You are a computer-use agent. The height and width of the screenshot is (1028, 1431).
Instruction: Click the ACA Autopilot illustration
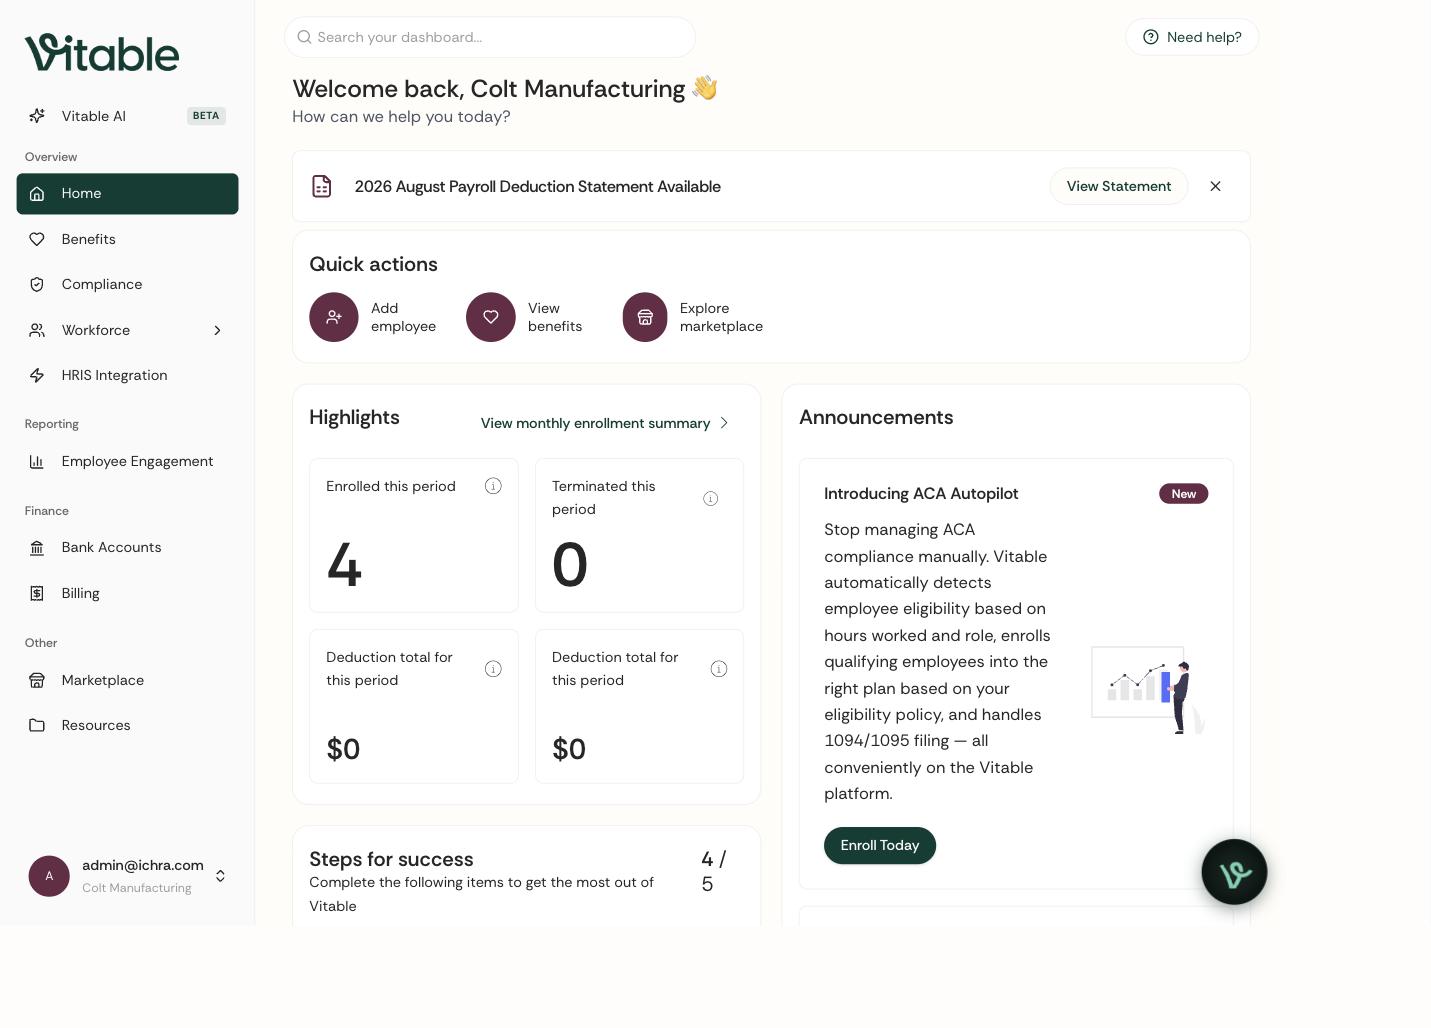pyautogui.click(x=1148, y=690)
